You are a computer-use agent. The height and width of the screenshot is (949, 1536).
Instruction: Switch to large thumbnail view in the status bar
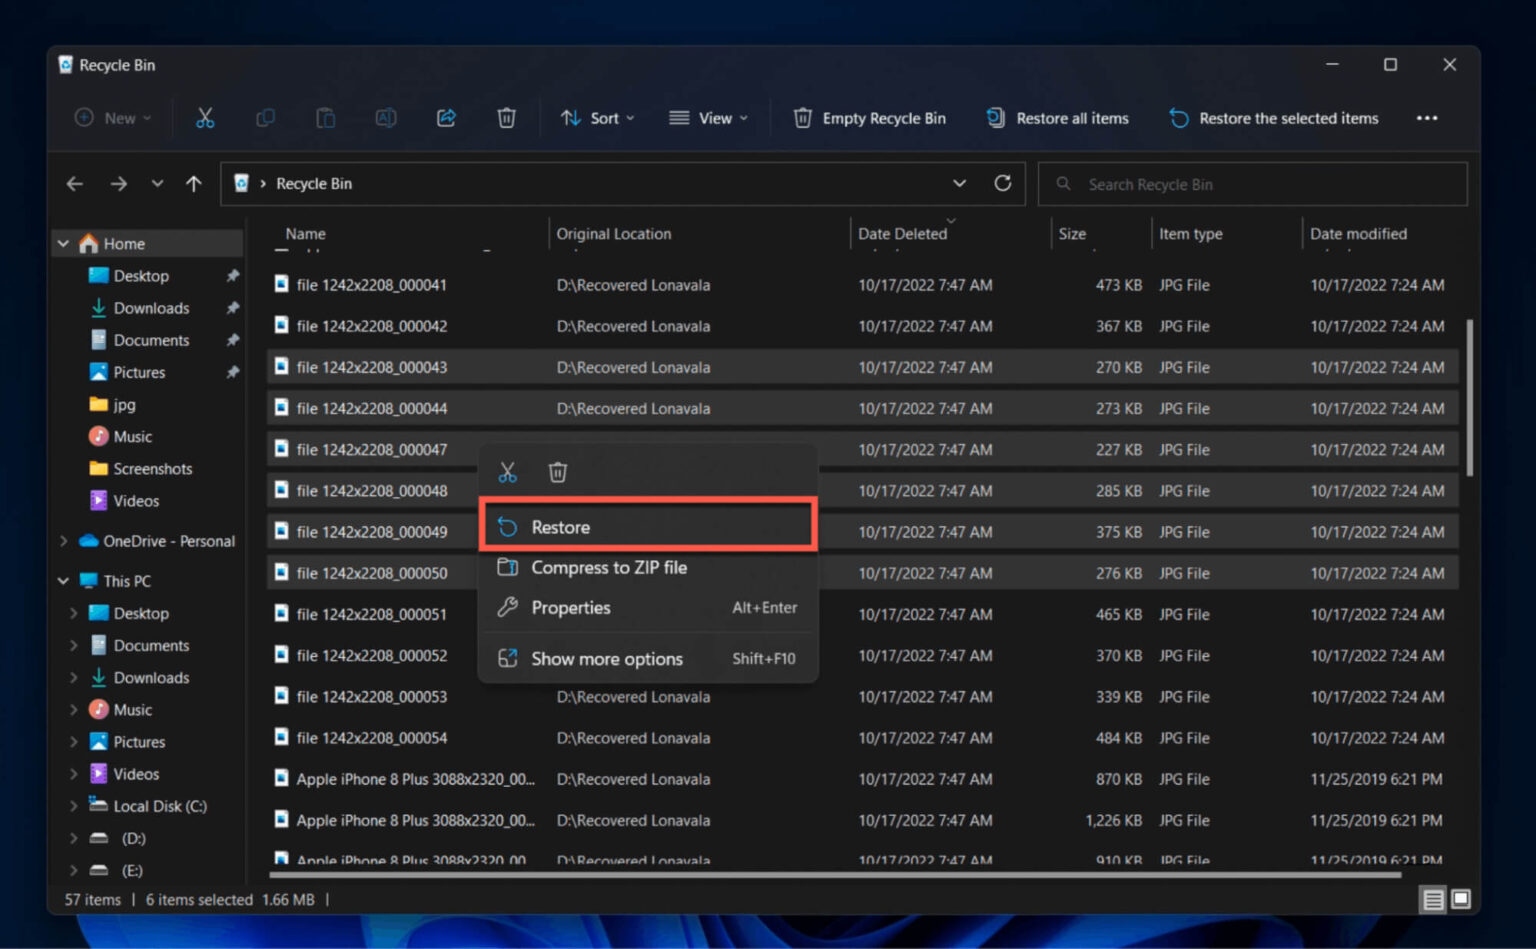1461,899
